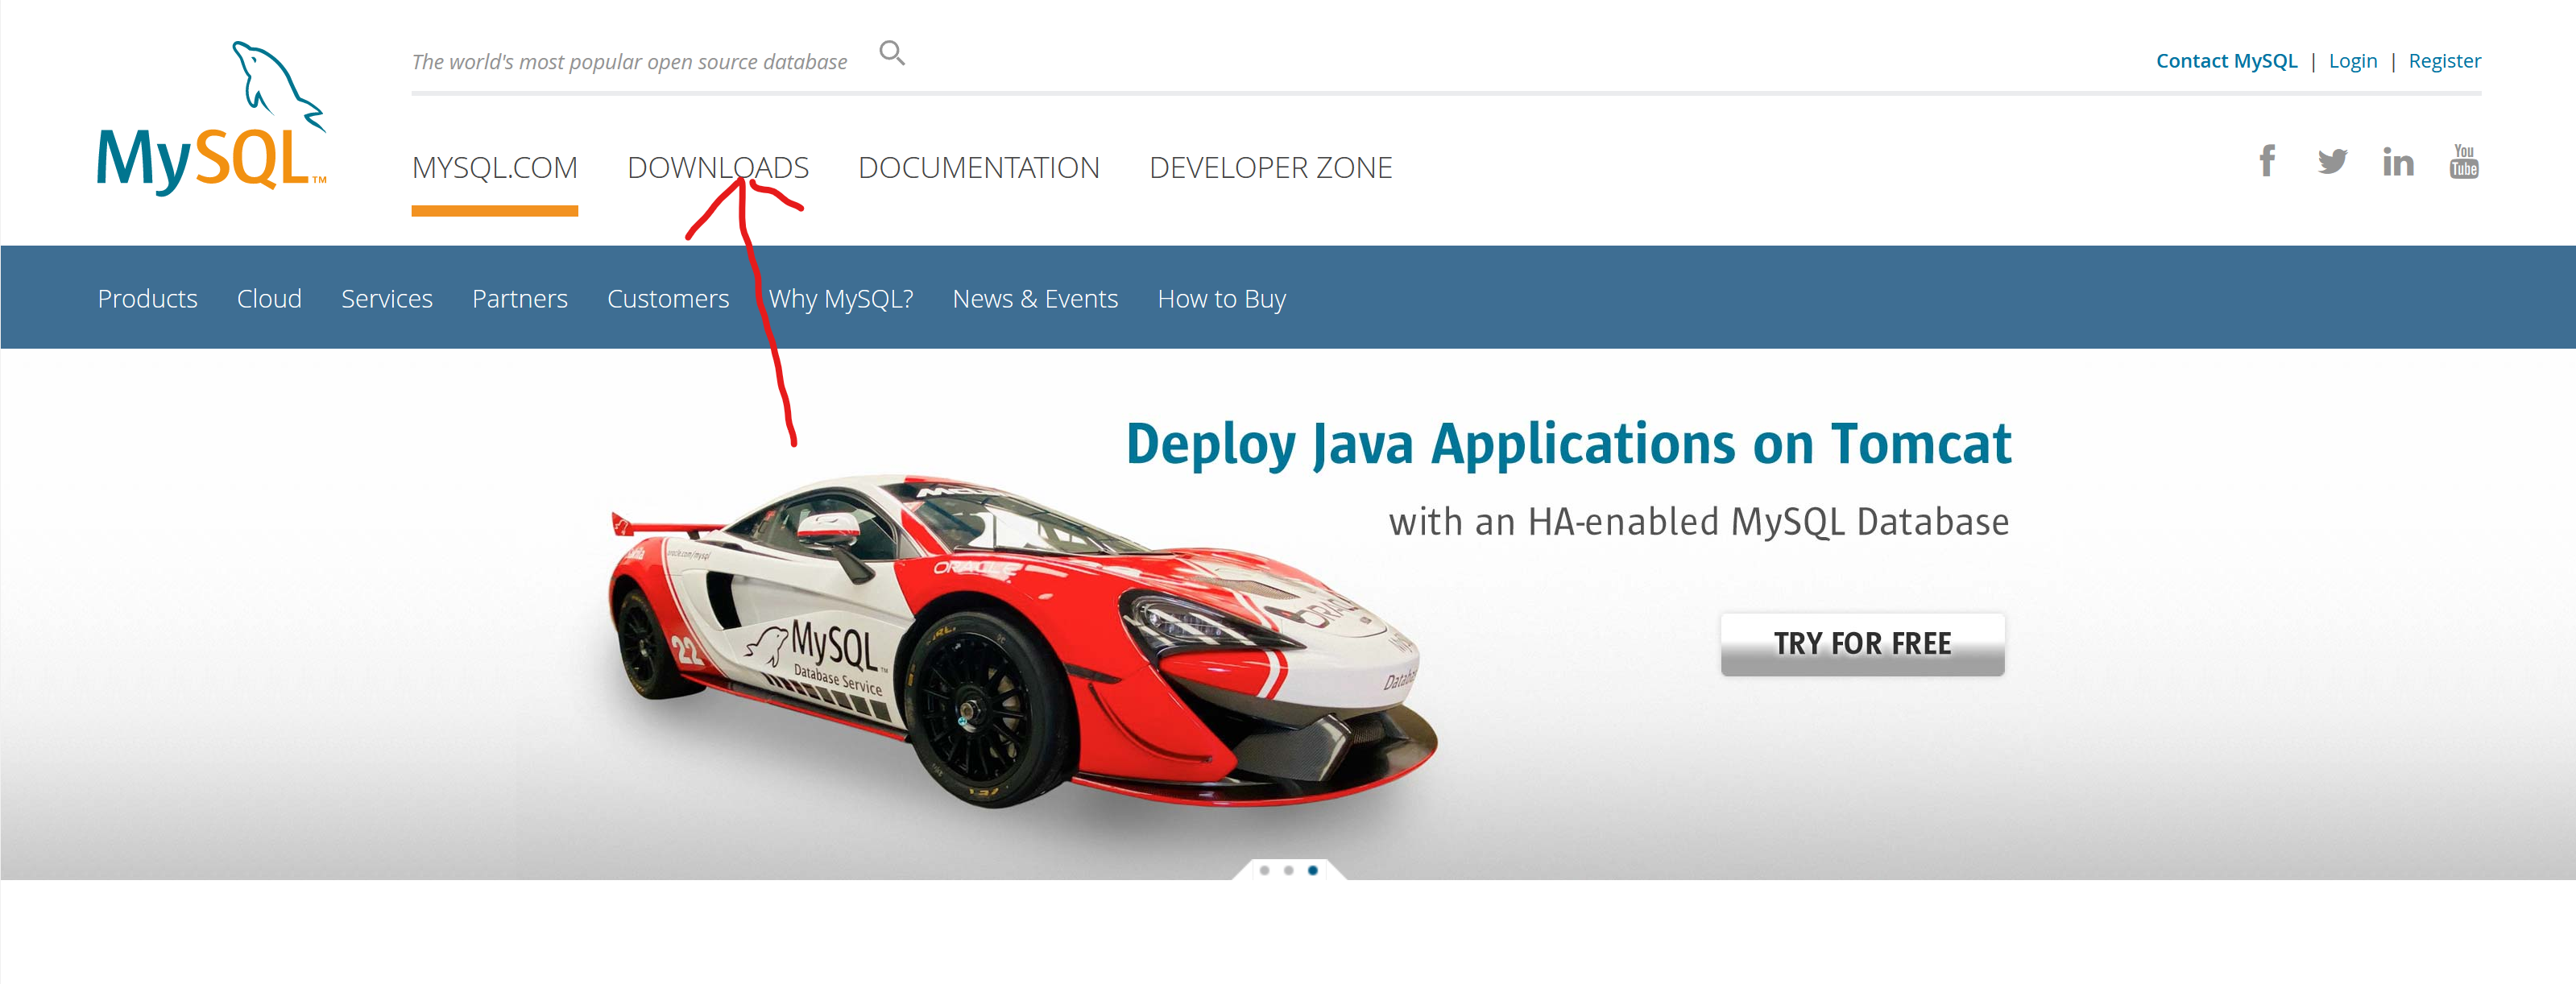Open the MySQL Twitter bird icon
The image size is (2576, 984).
coord(2332,161)
